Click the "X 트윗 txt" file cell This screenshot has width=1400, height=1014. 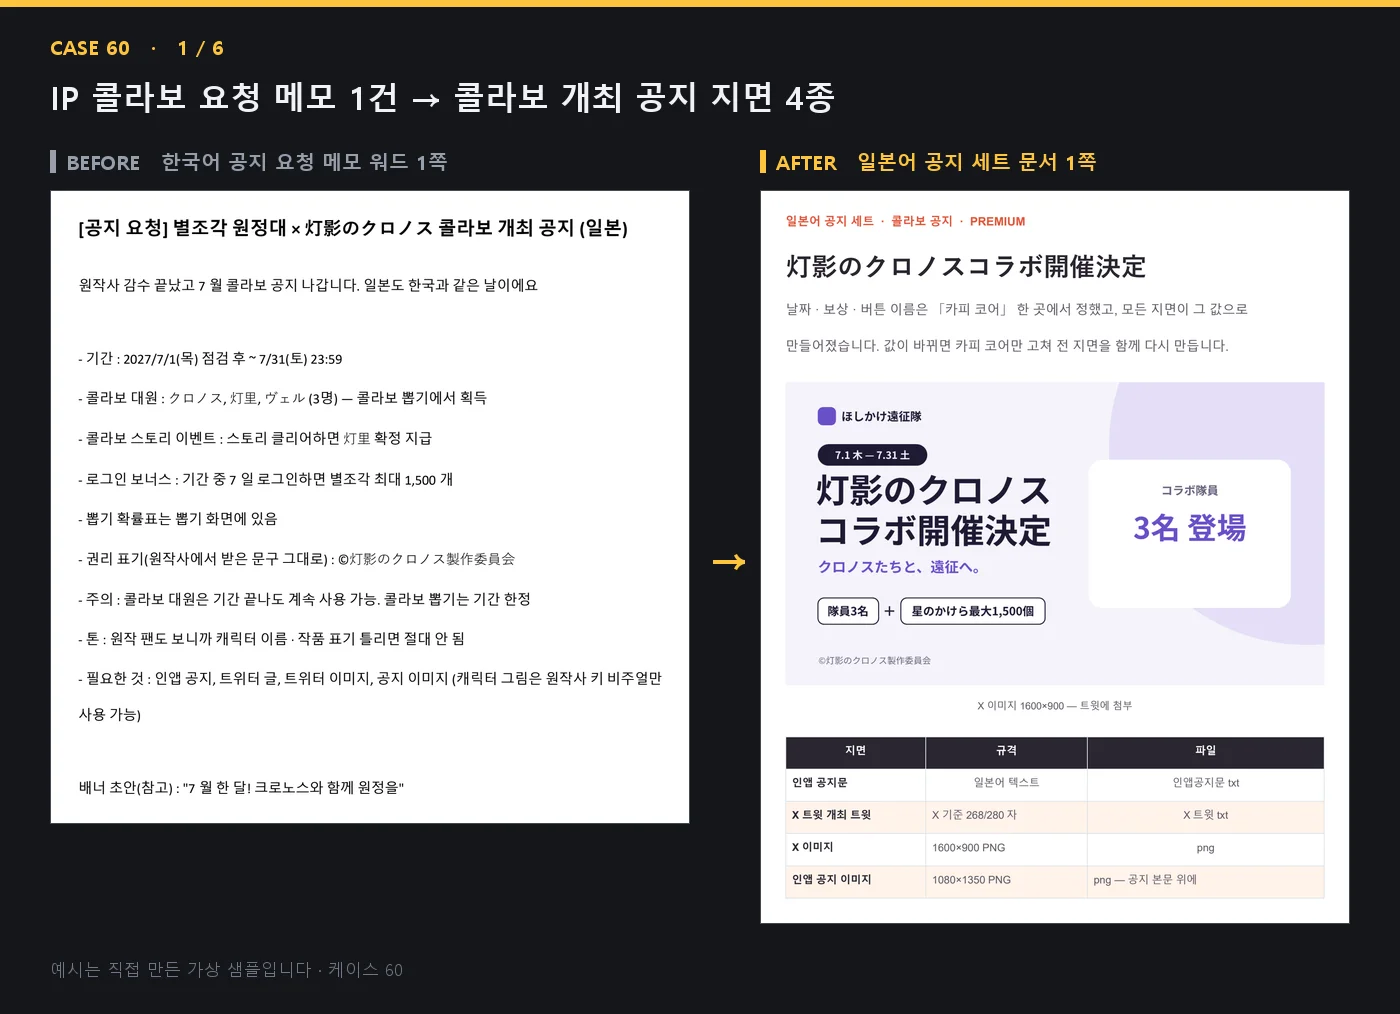(1206, 815)
